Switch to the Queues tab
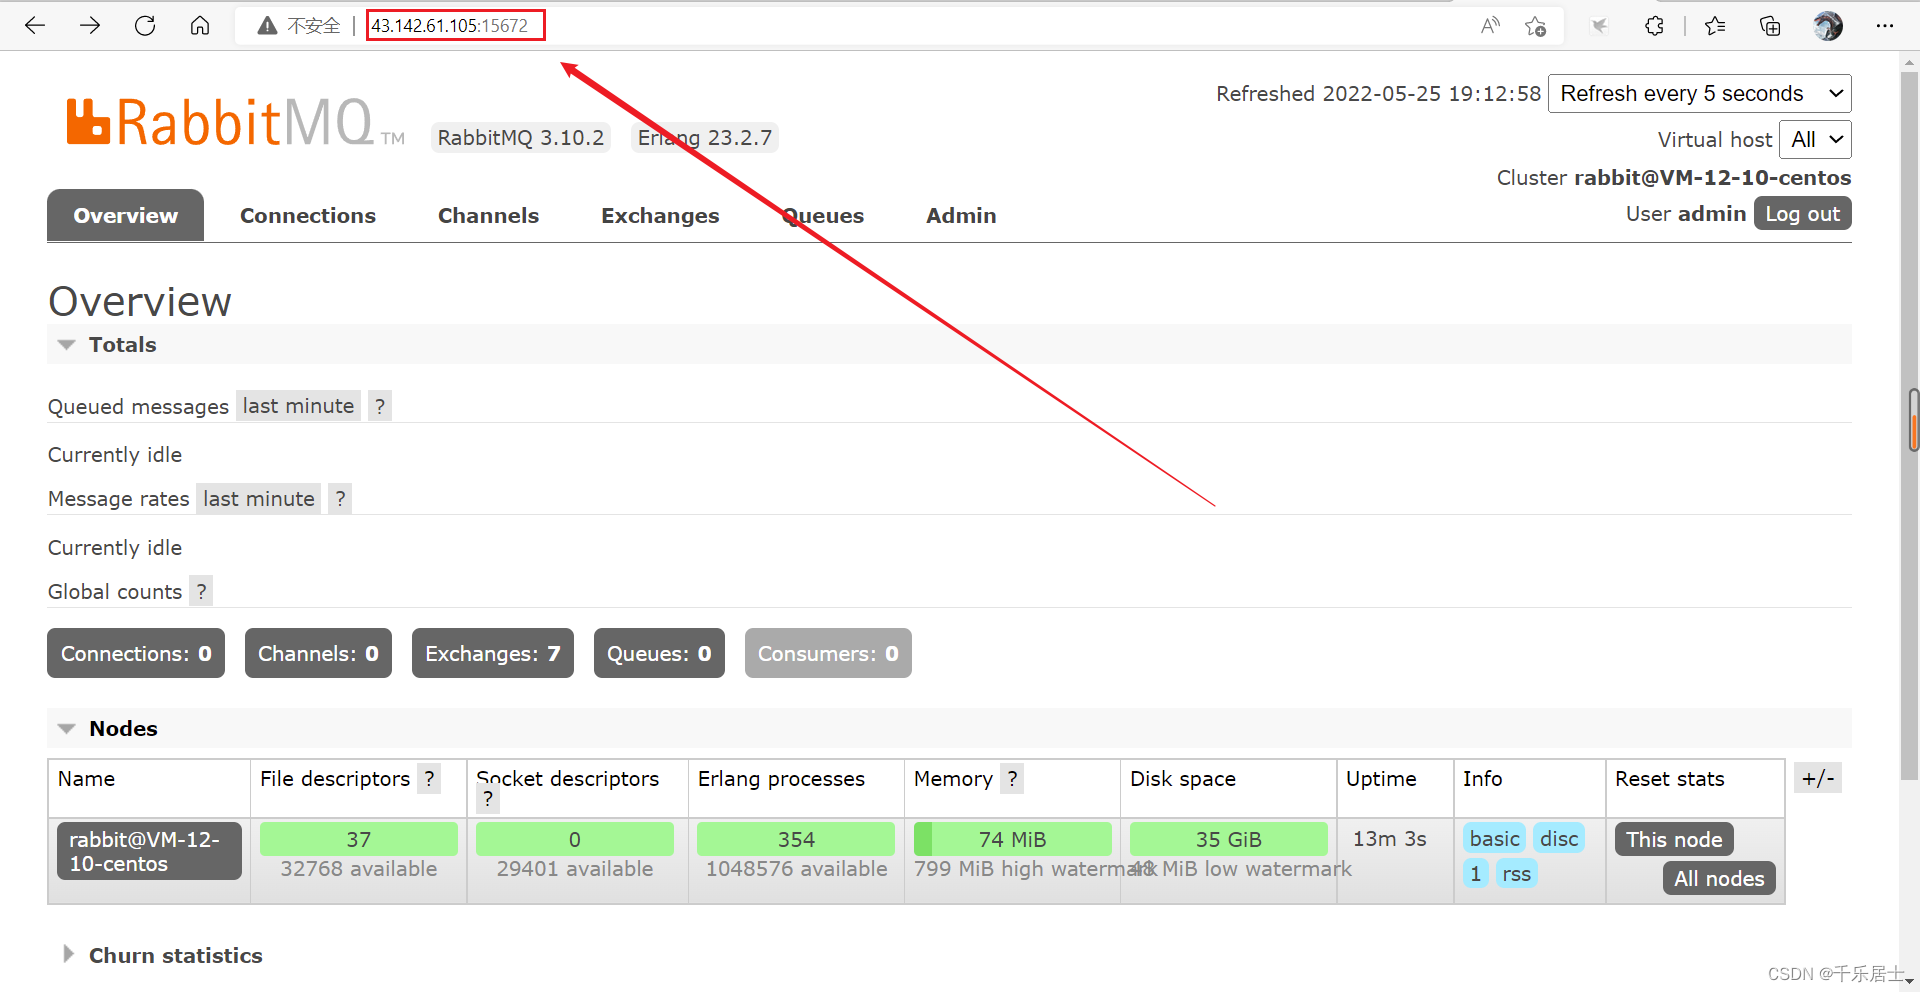 [823, 215]
